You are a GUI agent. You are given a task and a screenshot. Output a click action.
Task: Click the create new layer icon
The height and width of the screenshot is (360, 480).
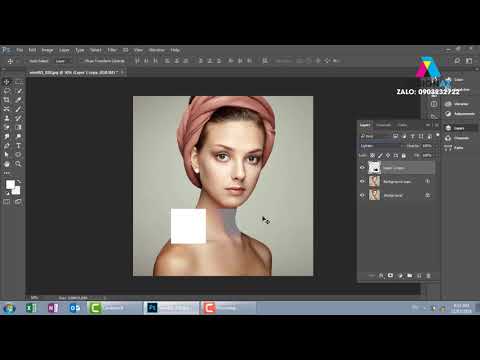419,276
